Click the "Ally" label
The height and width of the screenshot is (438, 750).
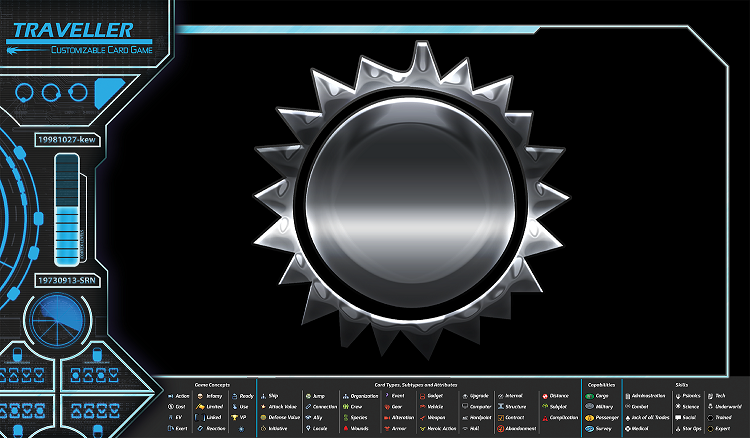tap(318, 417)
